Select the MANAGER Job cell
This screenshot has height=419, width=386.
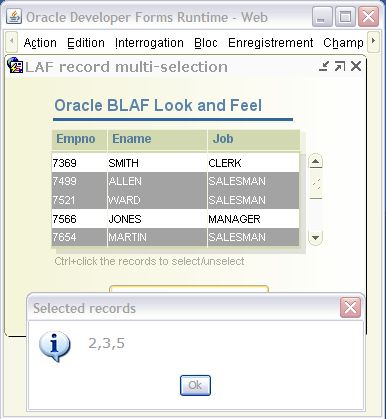(253, 219)
